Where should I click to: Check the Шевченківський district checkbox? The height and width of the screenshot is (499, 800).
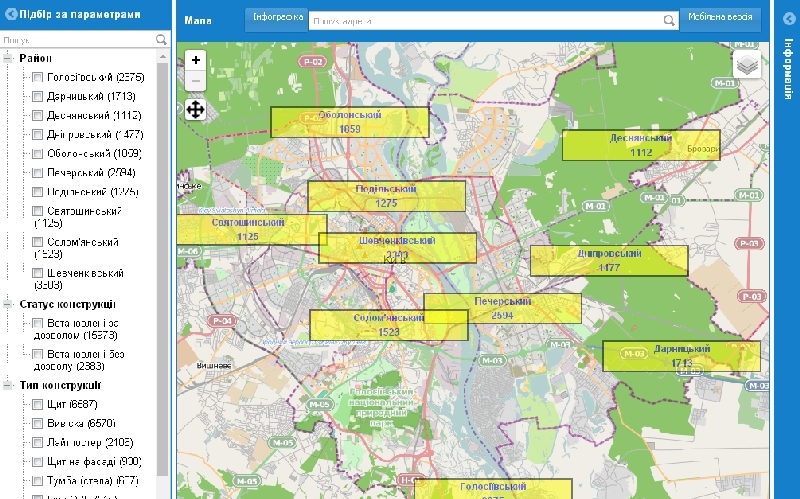click(x=37, y=273)
